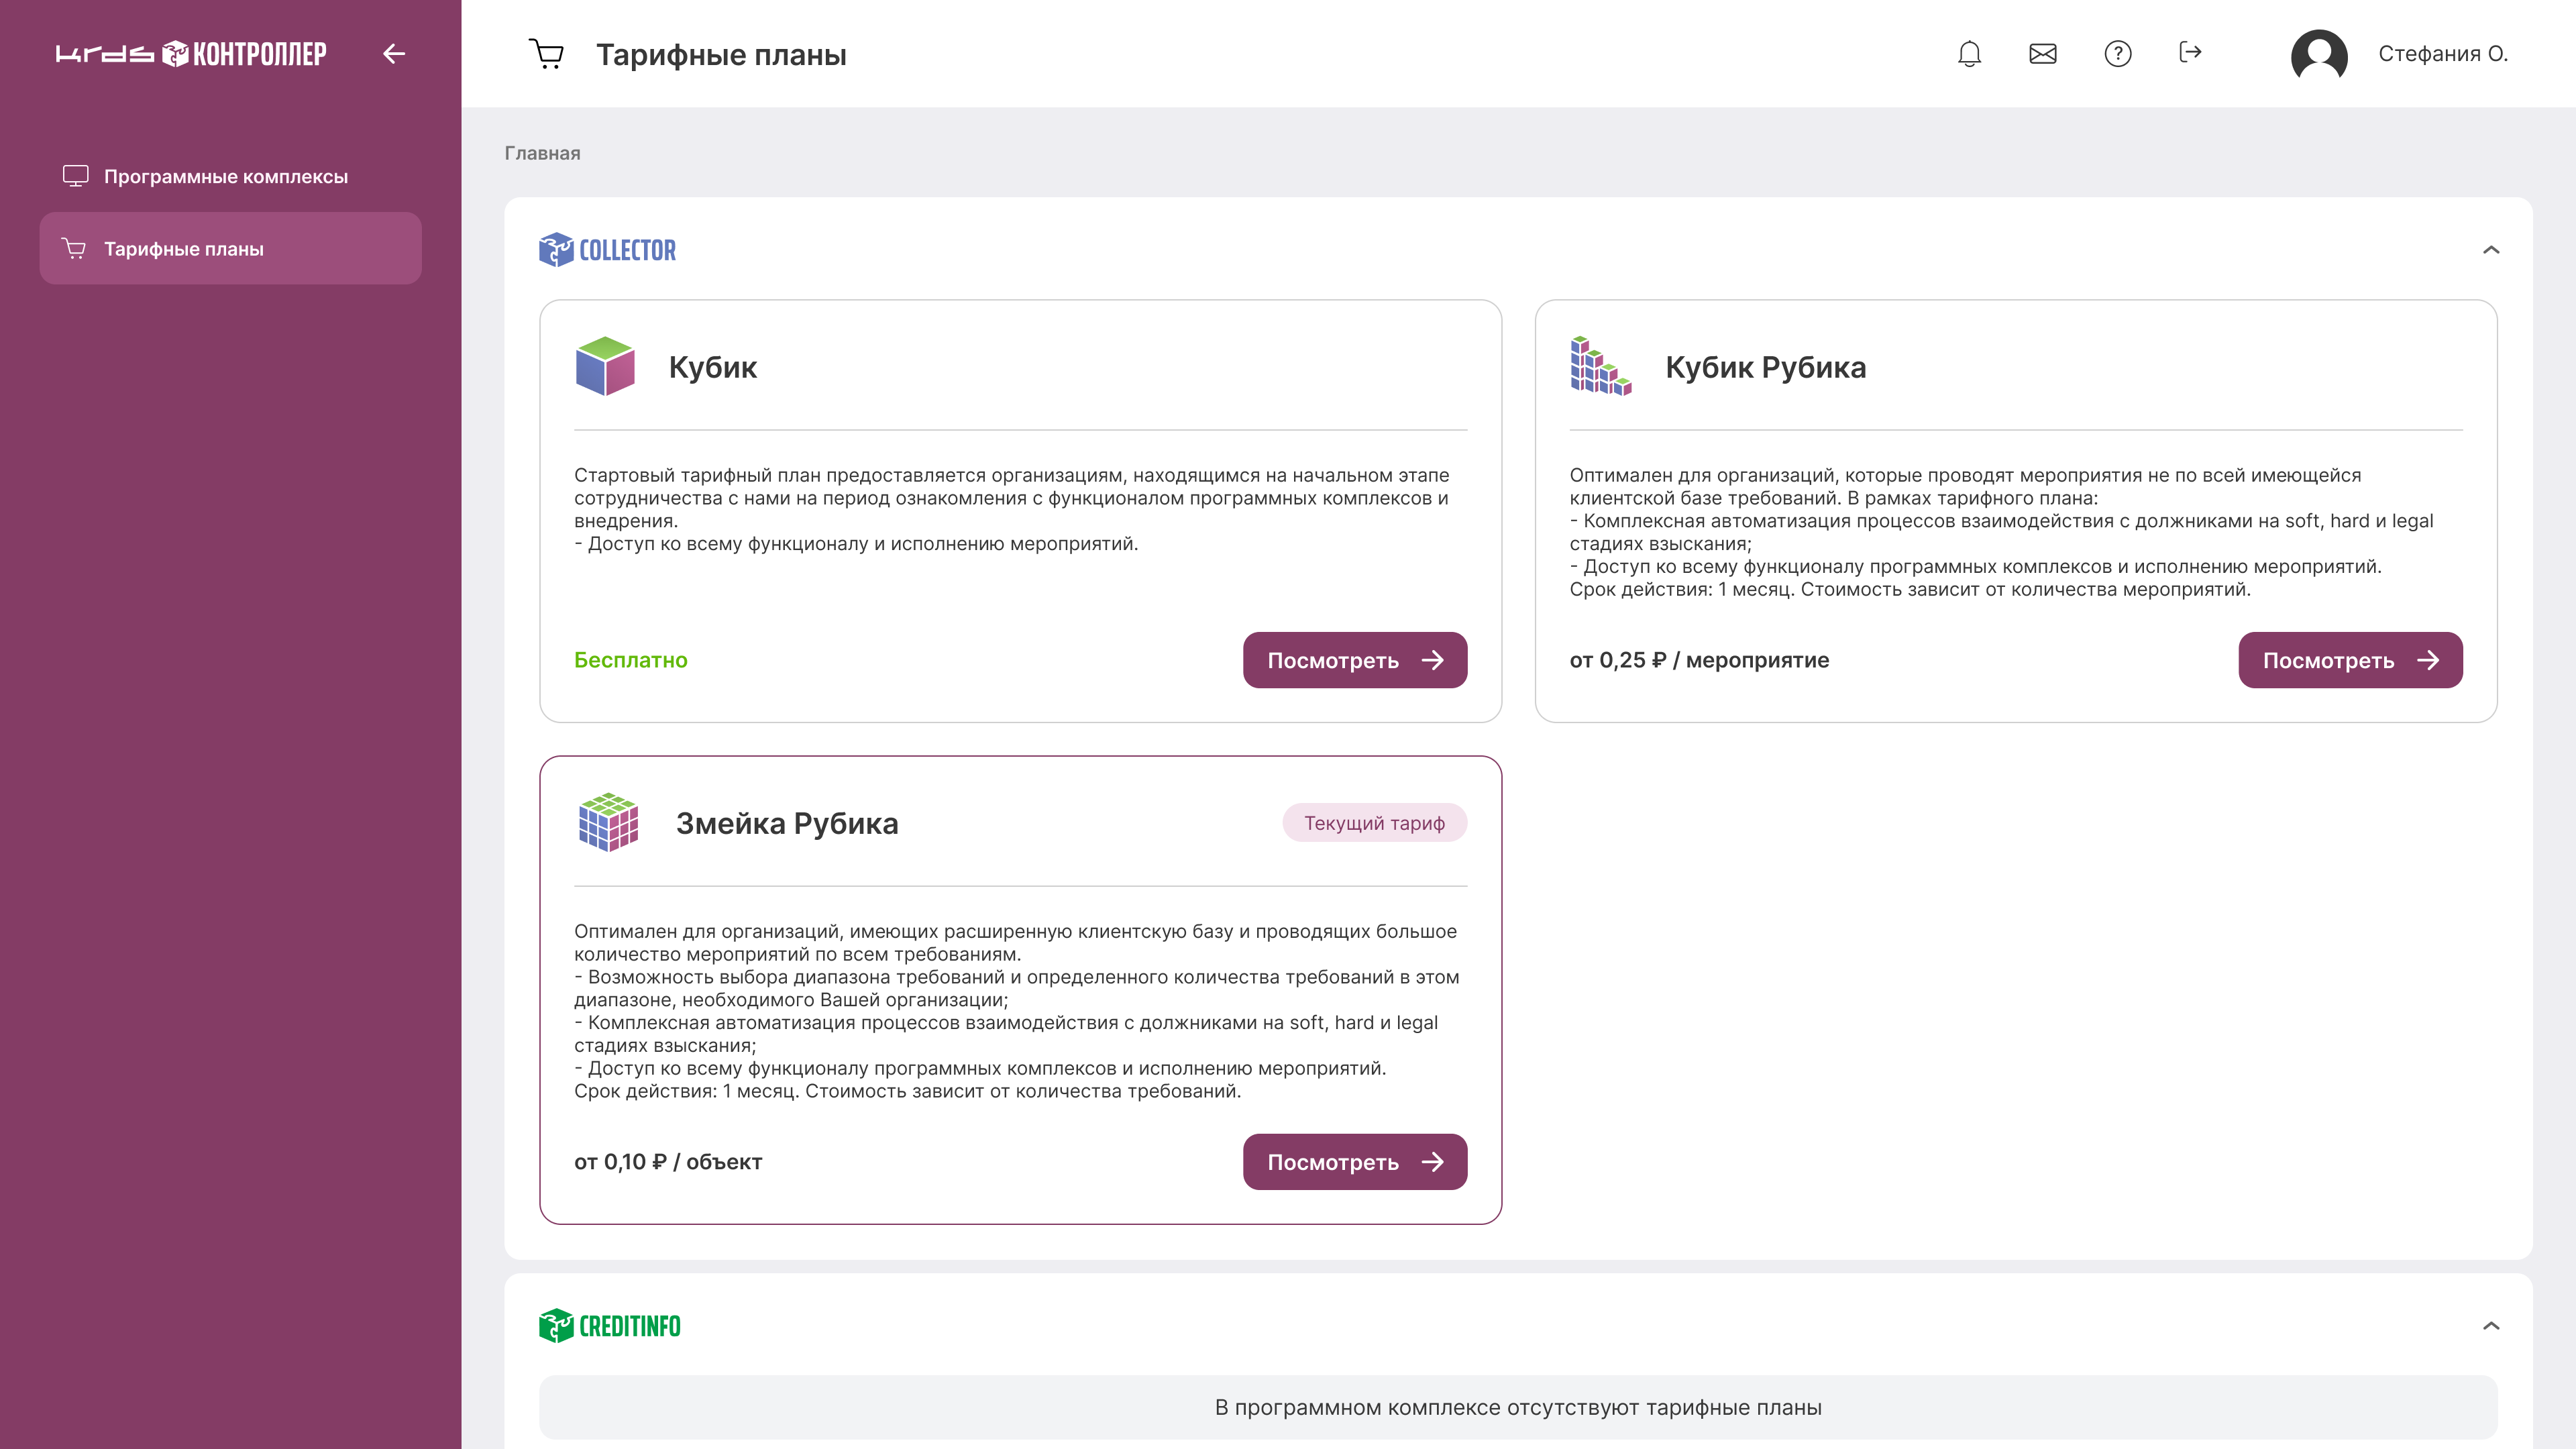Go to the Главная breadcrumb link
This screenshot has height=1449, width=2576.
[542, 153]
